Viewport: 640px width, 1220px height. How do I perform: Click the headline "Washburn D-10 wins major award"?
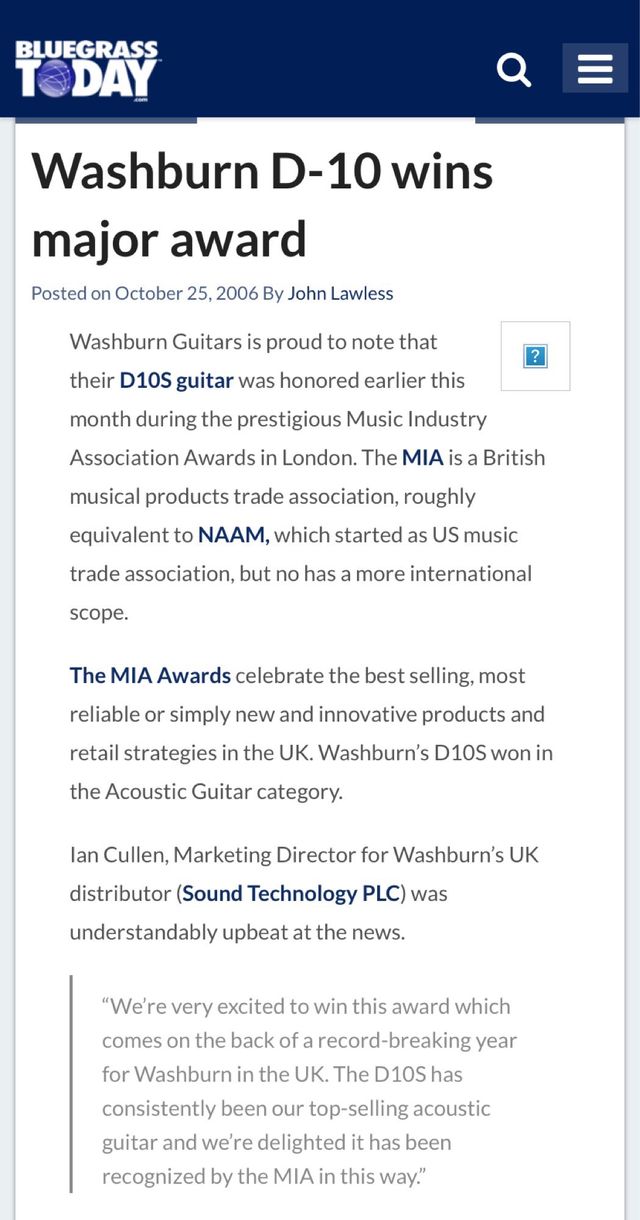pos(262,205)
